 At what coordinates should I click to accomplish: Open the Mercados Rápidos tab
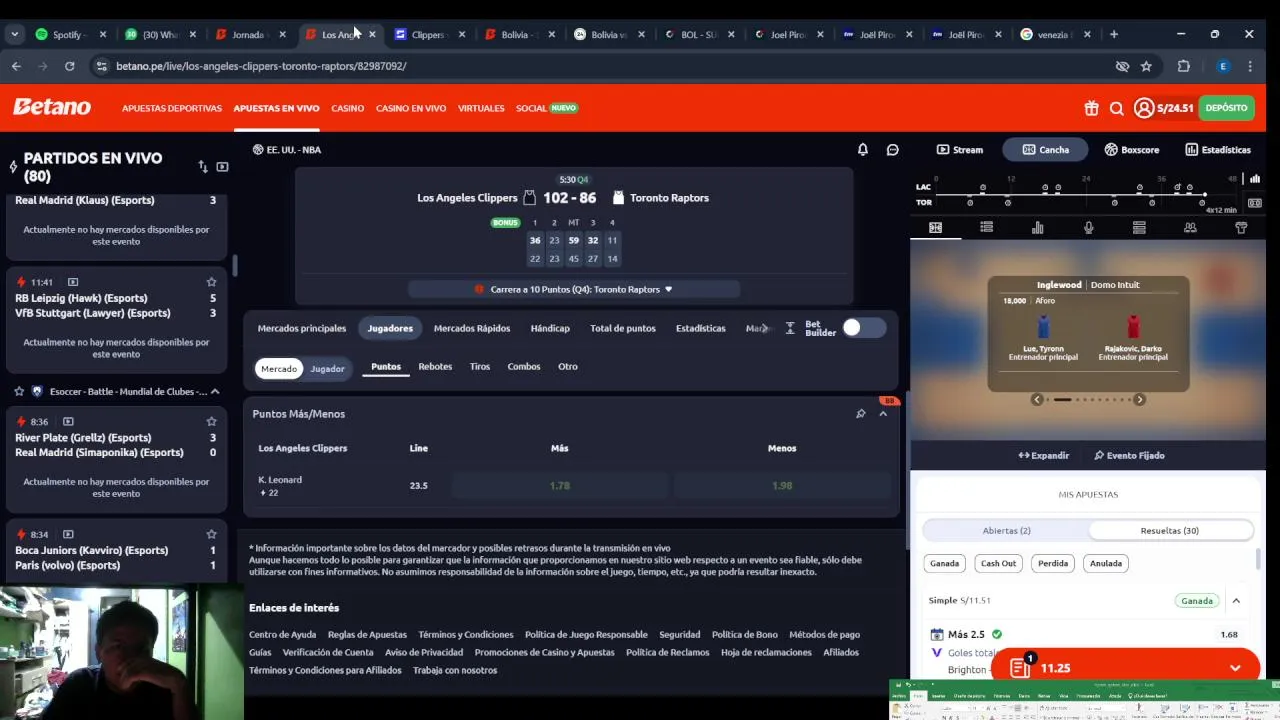tap(472, 329)
